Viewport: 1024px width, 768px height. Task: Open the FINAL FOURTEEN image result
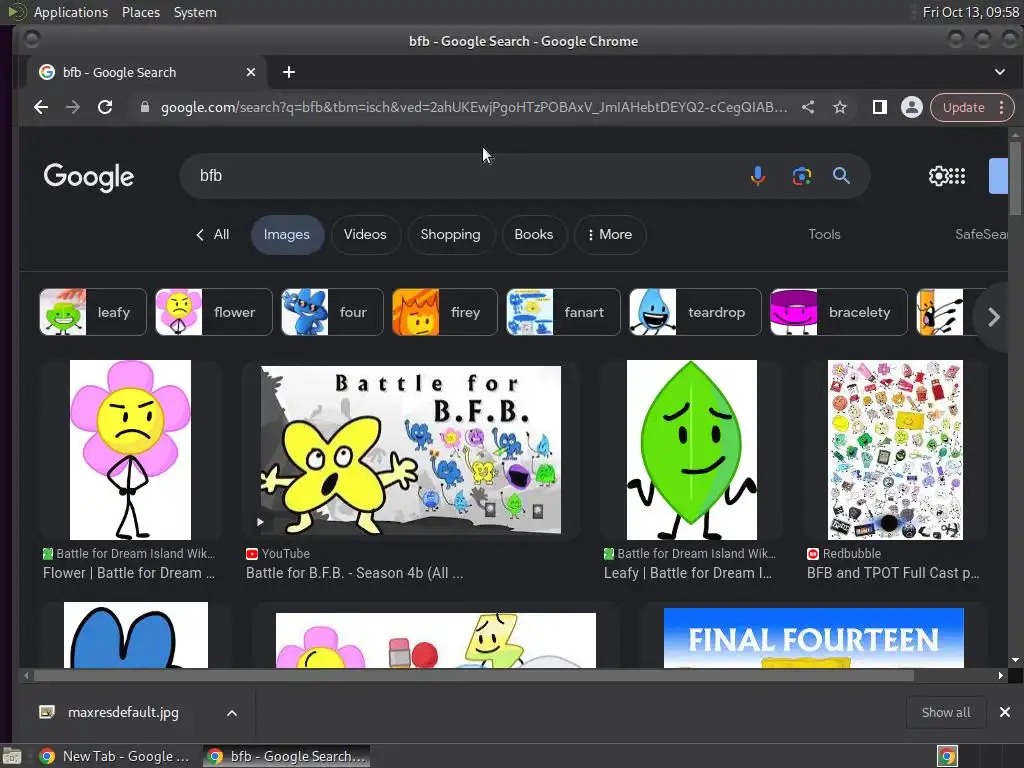click(814, 638)
